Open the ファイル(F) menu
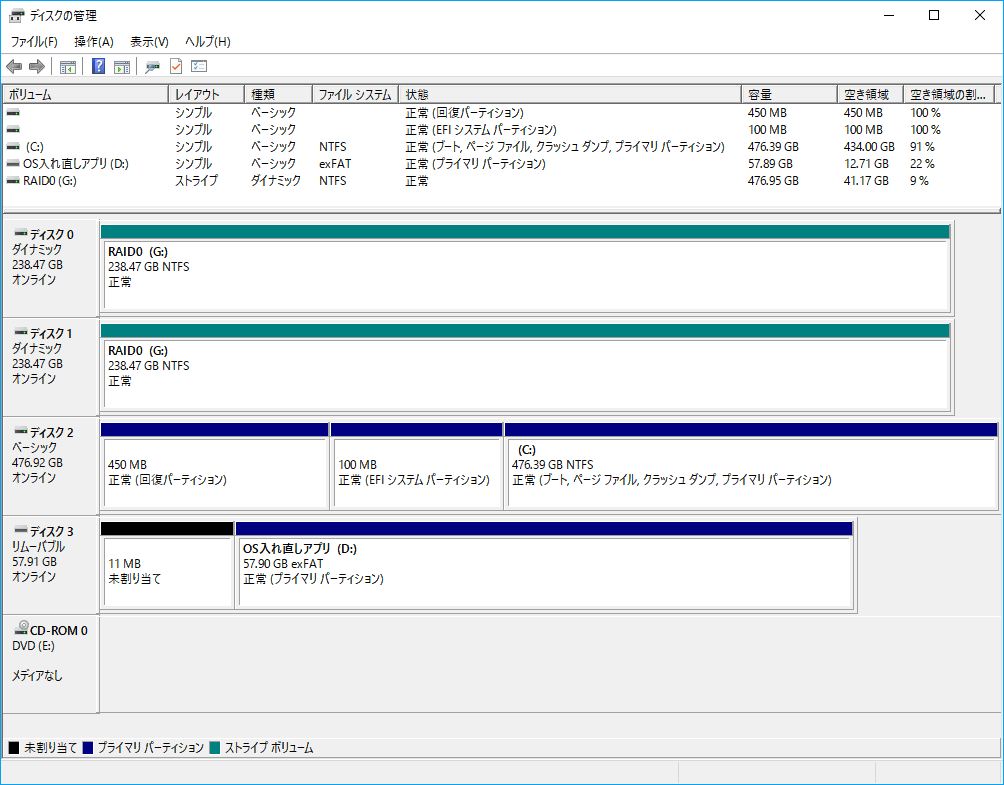The height and width of the screenshot is (785, 1004). [x=34, y=42]
